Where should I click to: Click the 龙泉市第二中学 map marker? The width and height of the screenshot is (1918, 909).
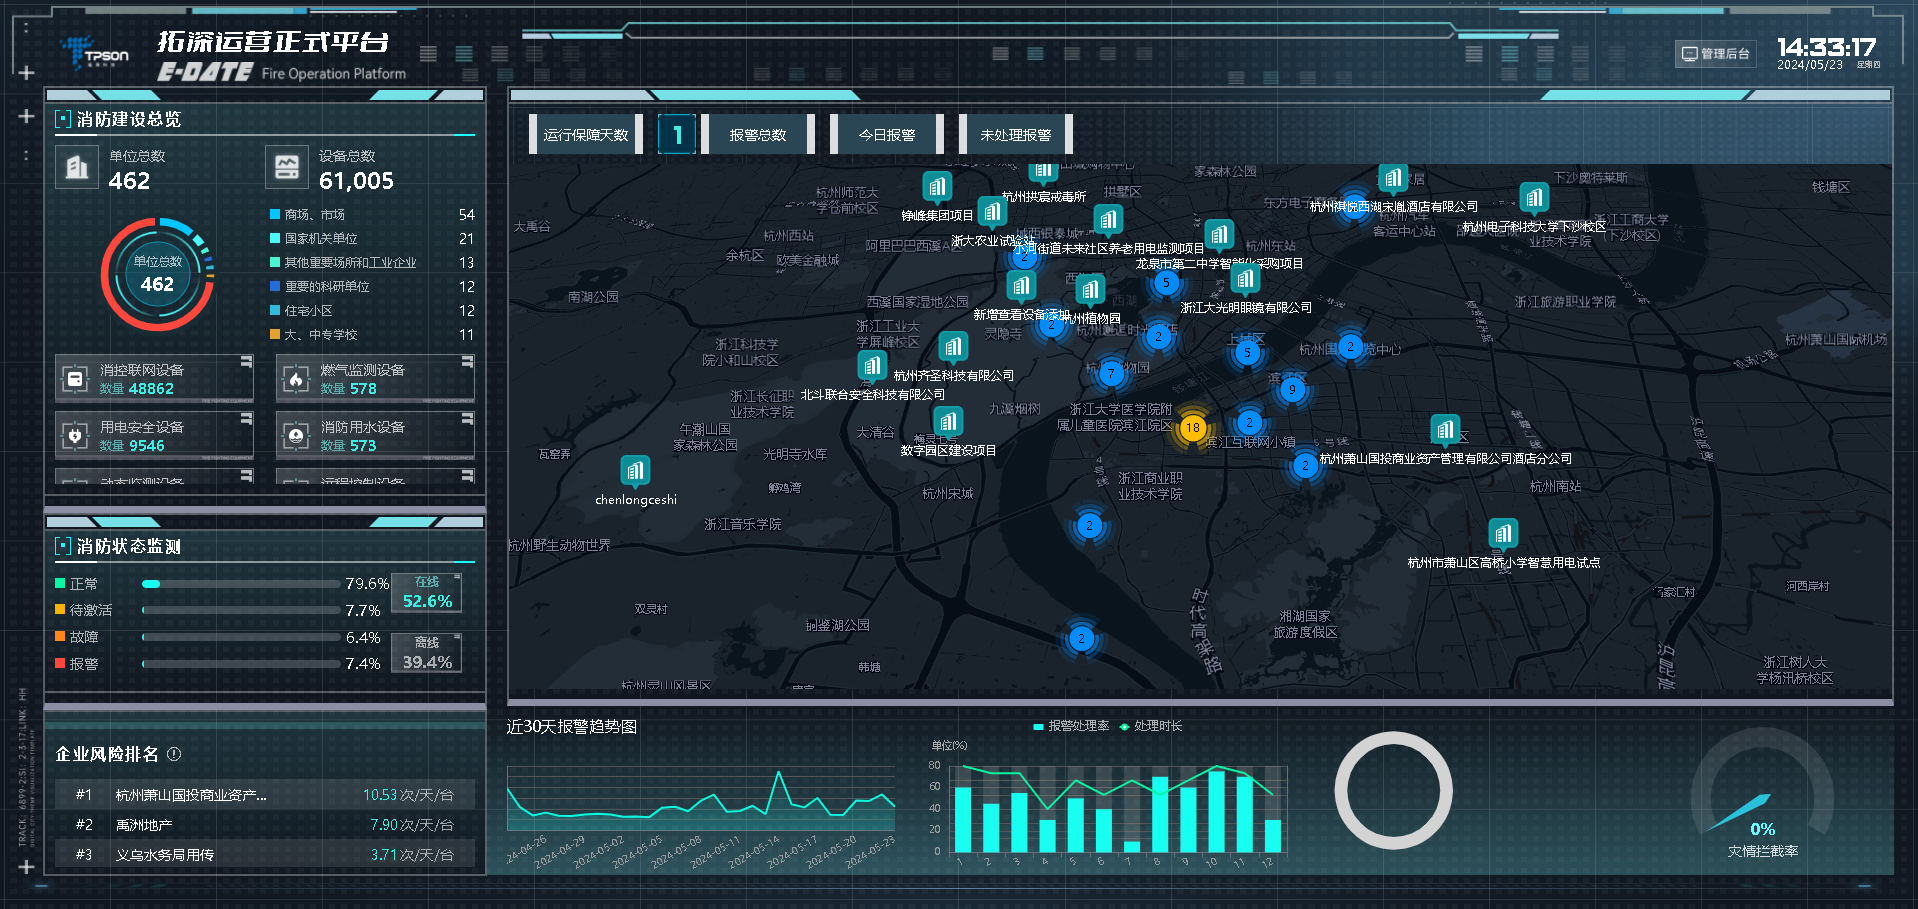1218,236
